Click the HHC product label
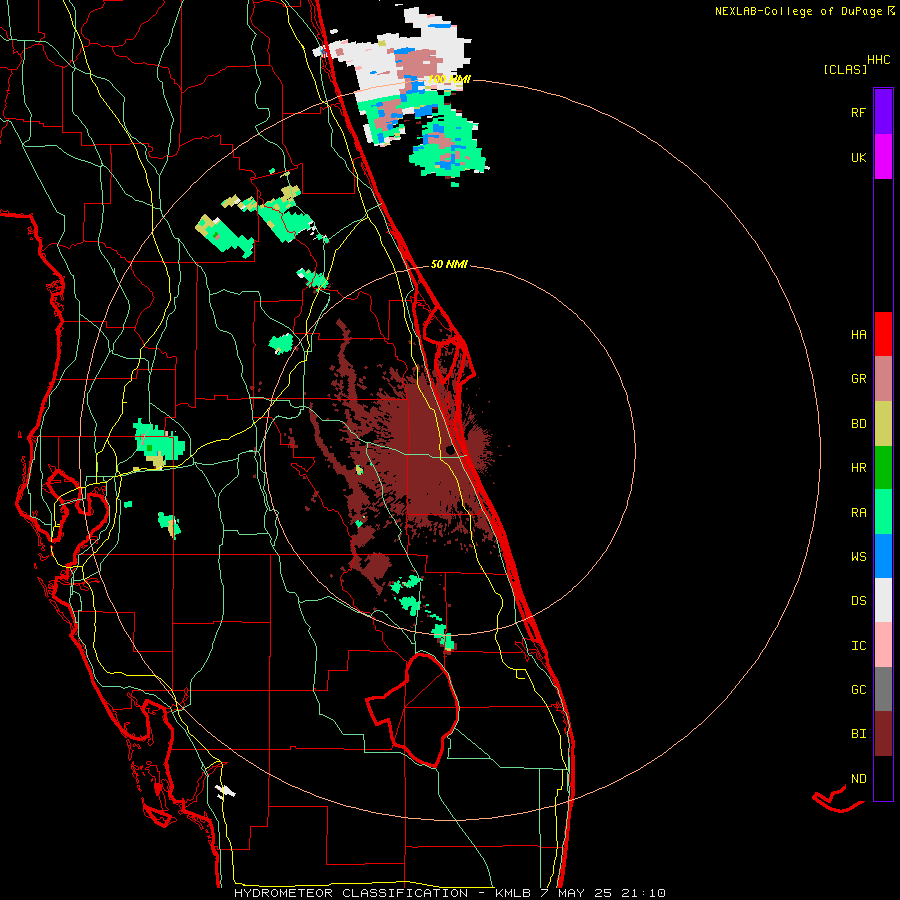Viewport: 900px width, 900px height. click(x=878, y=60)
